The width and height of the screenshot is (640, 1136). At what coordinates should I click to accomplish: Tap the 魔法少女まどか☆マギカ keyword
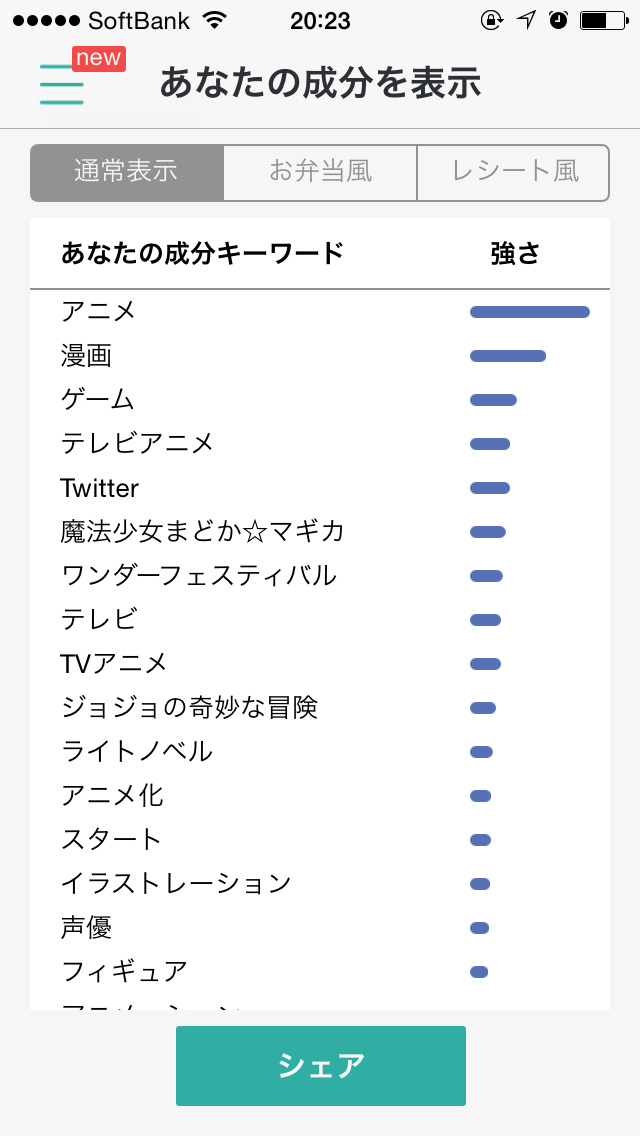click(202, 532)
